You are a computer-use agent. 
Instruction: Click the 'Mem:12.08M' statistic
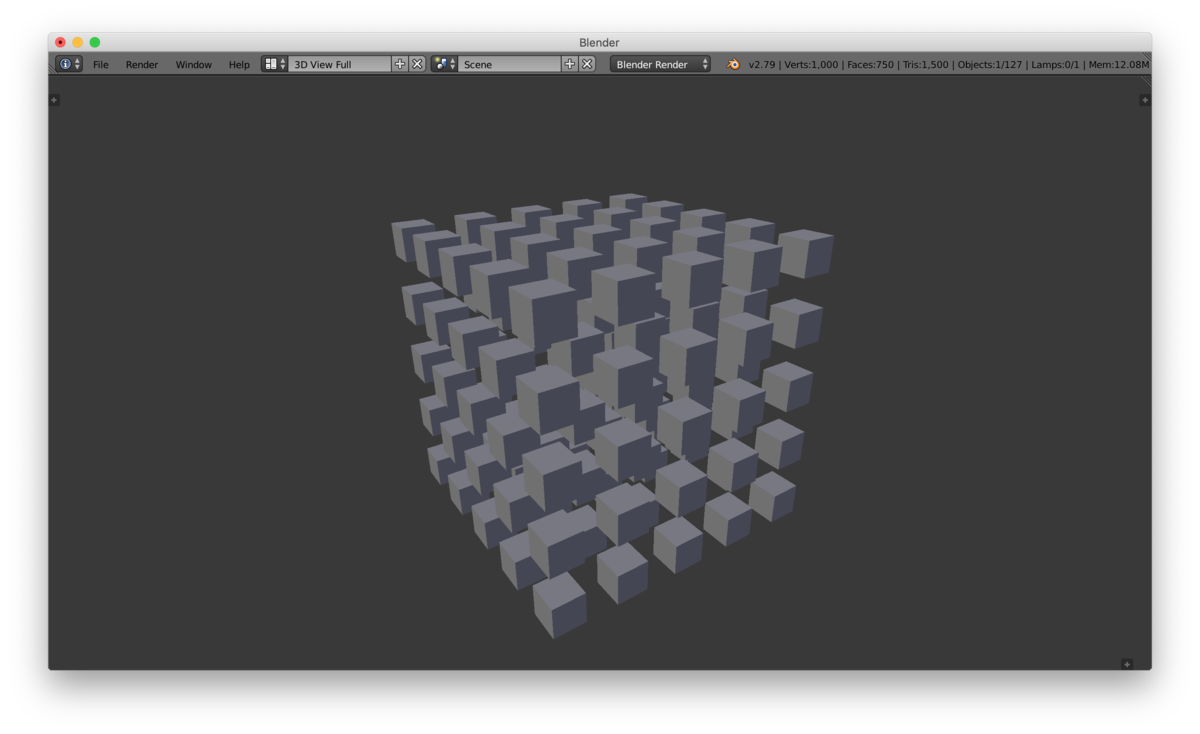[x=1118, y=64]
